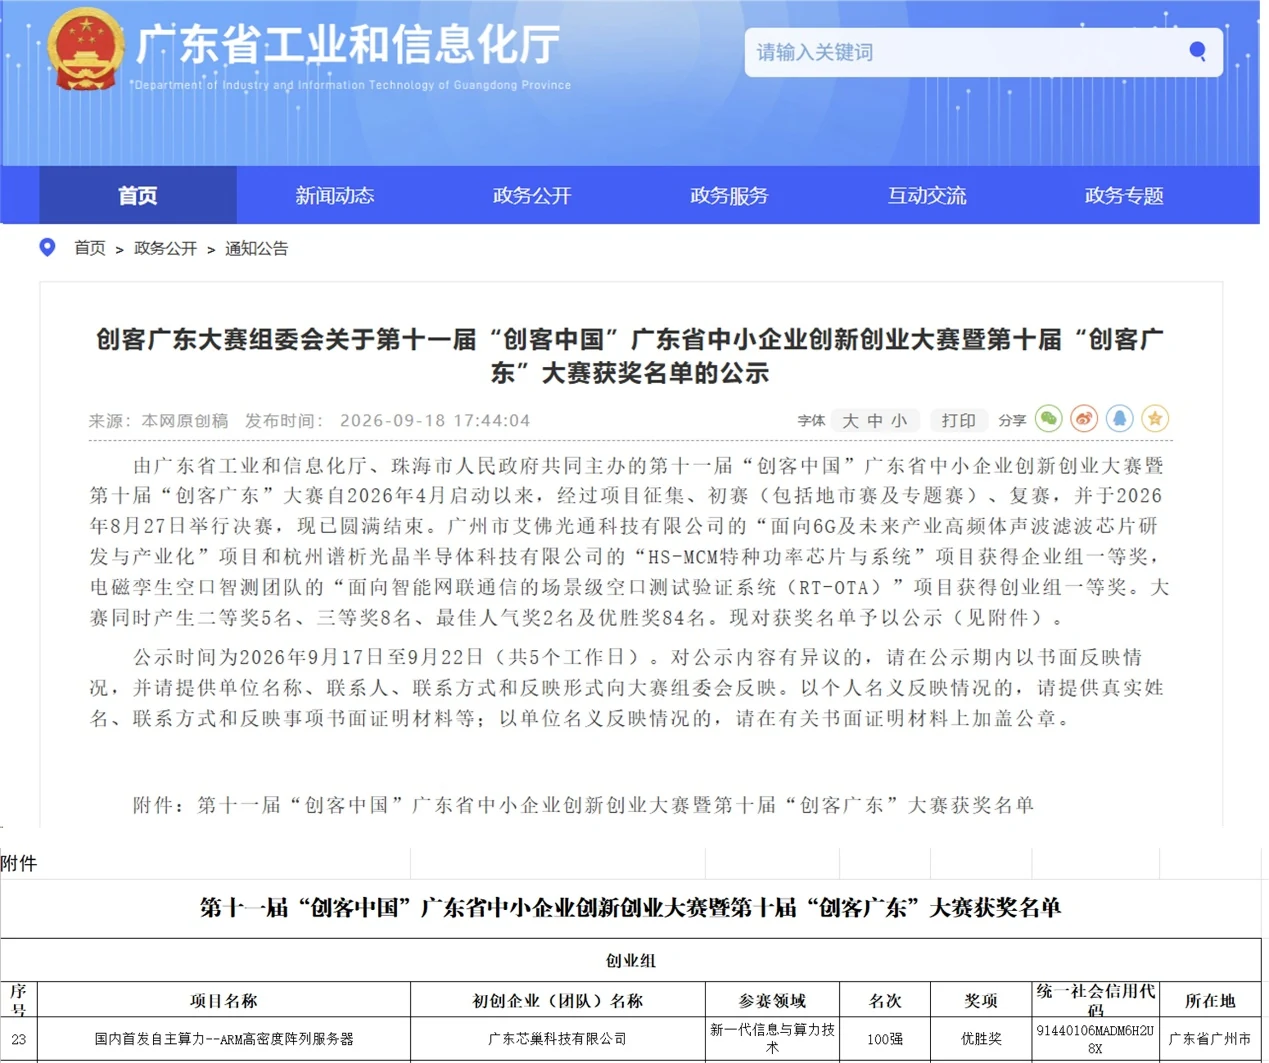
Task: Click the 广东省广州市 location cell
Action: coord(1210,1039)
